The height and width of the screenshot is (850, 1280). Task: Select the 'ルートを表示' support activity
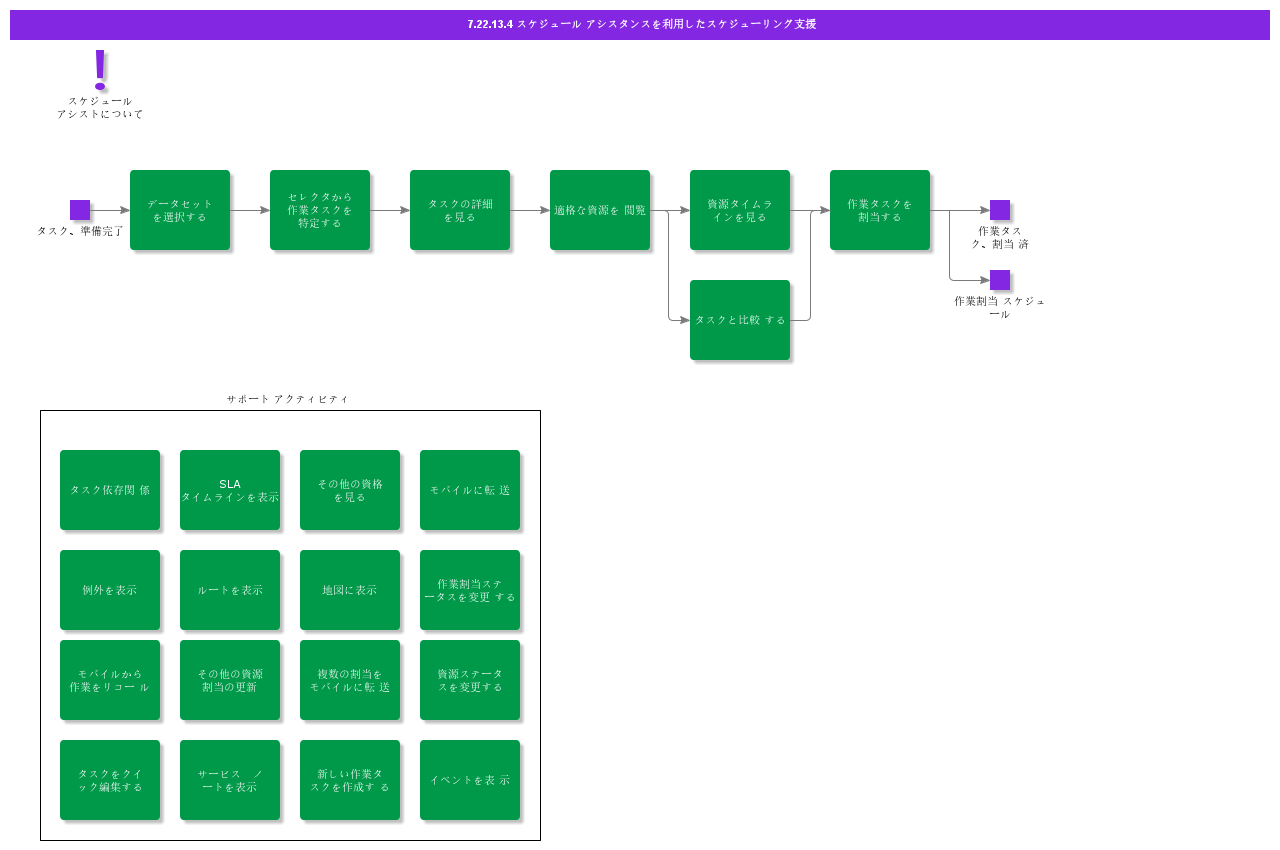[x=230, y=590]
